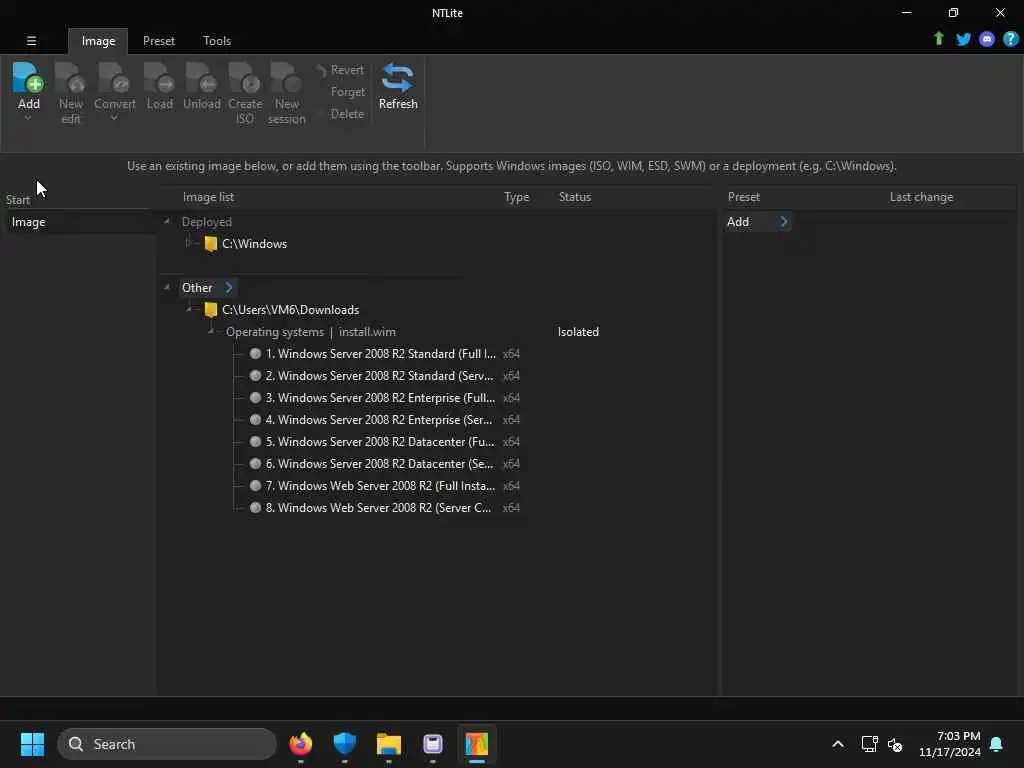Click the chevron next to Other
The image size is (1024, 768).
coord(229,287)
